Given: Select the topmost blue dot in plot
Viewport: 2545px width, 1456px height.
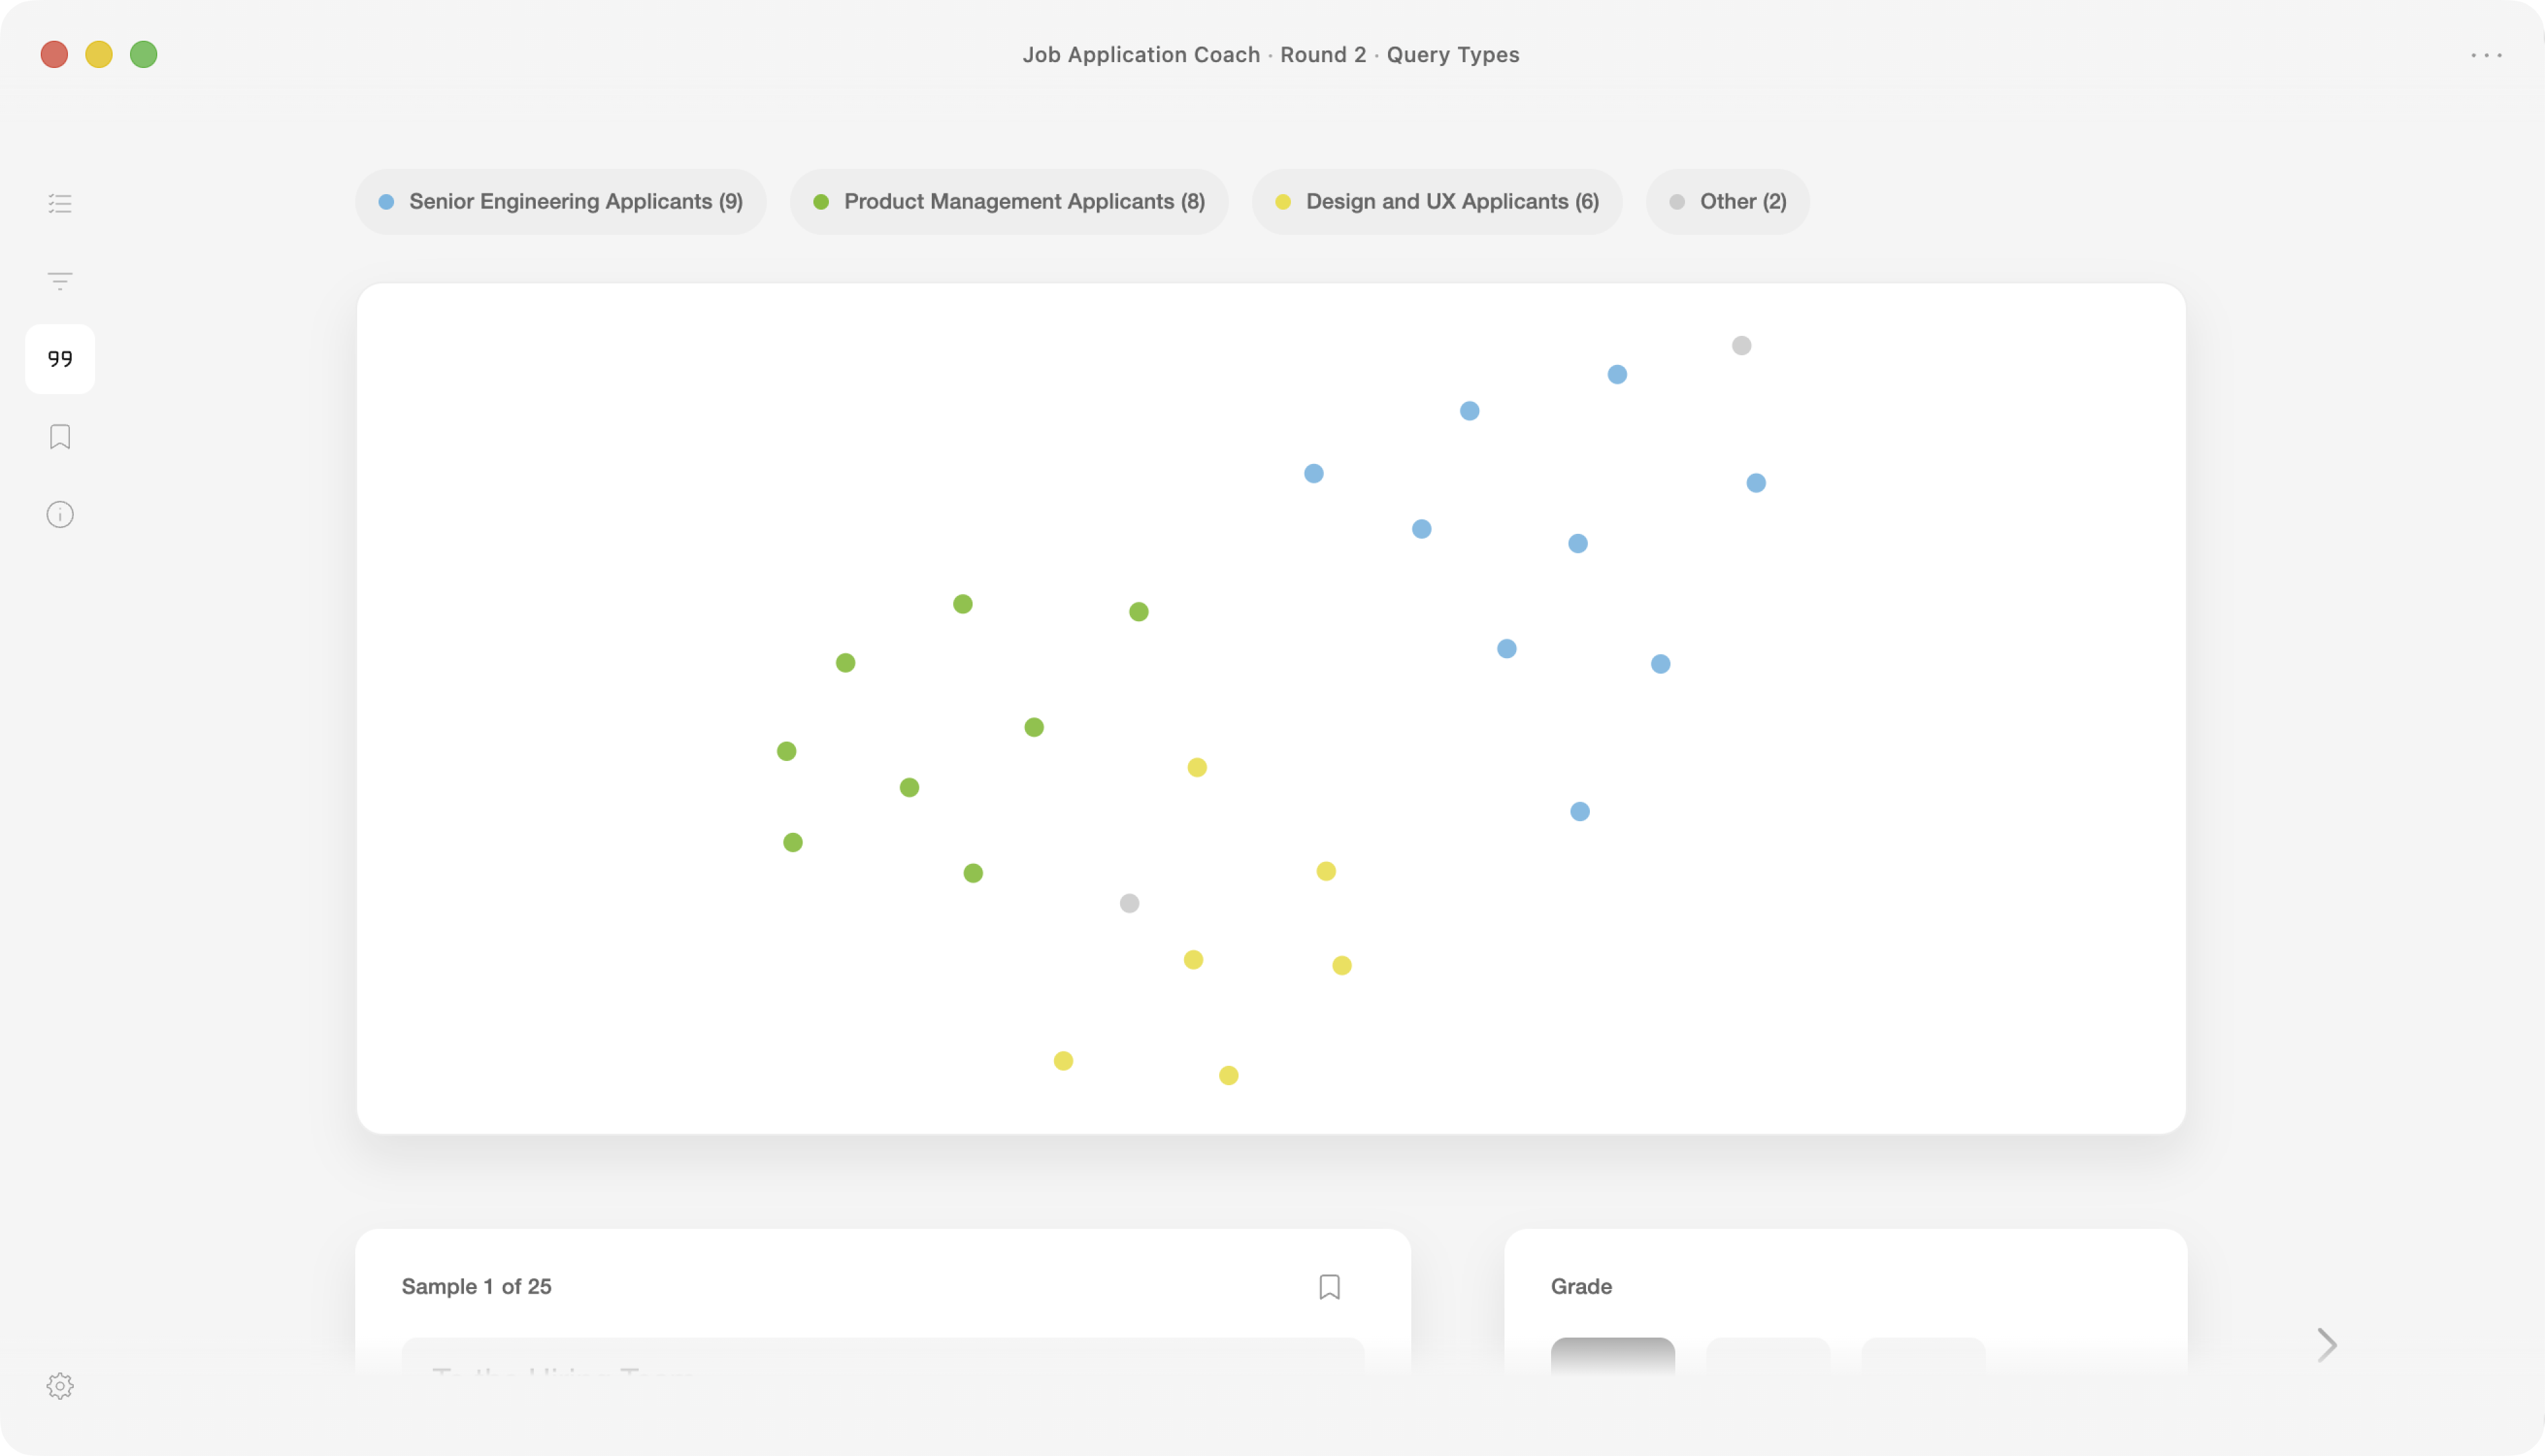Looking at the screenshot, I should [x=1617, y=375].
